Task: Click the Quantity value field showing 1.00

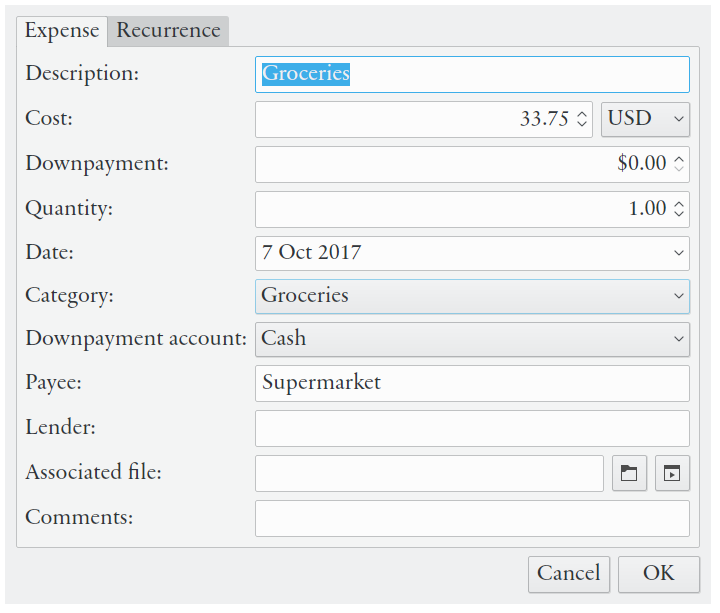Action: point(460,209)
